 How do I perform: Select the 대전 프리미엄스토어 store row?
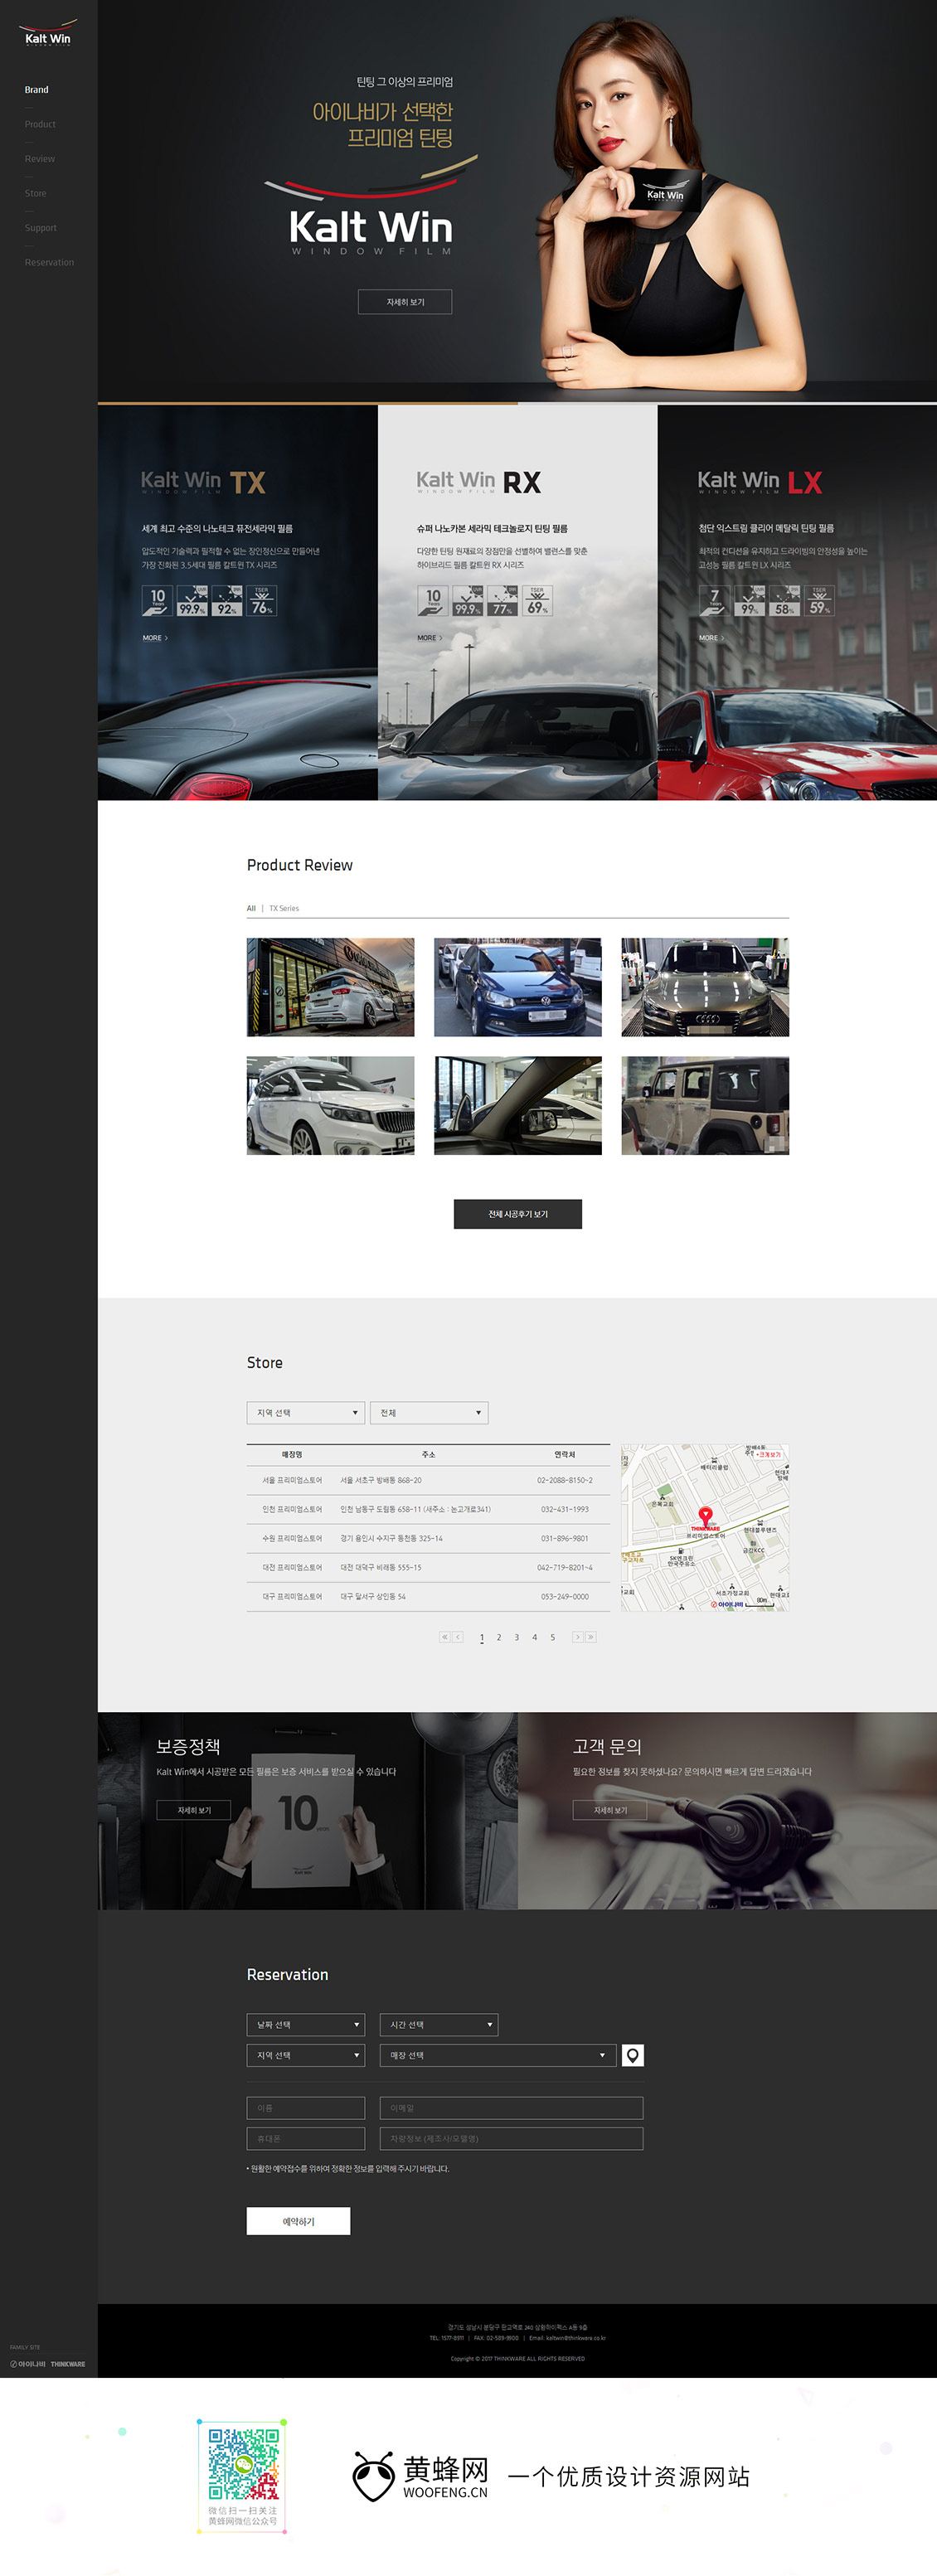[x=428, y=1567]
